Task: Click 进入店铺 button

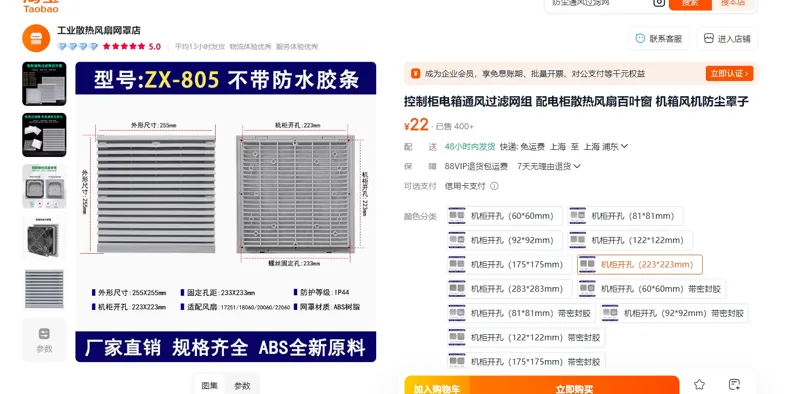Action: [x=727, y=38]
